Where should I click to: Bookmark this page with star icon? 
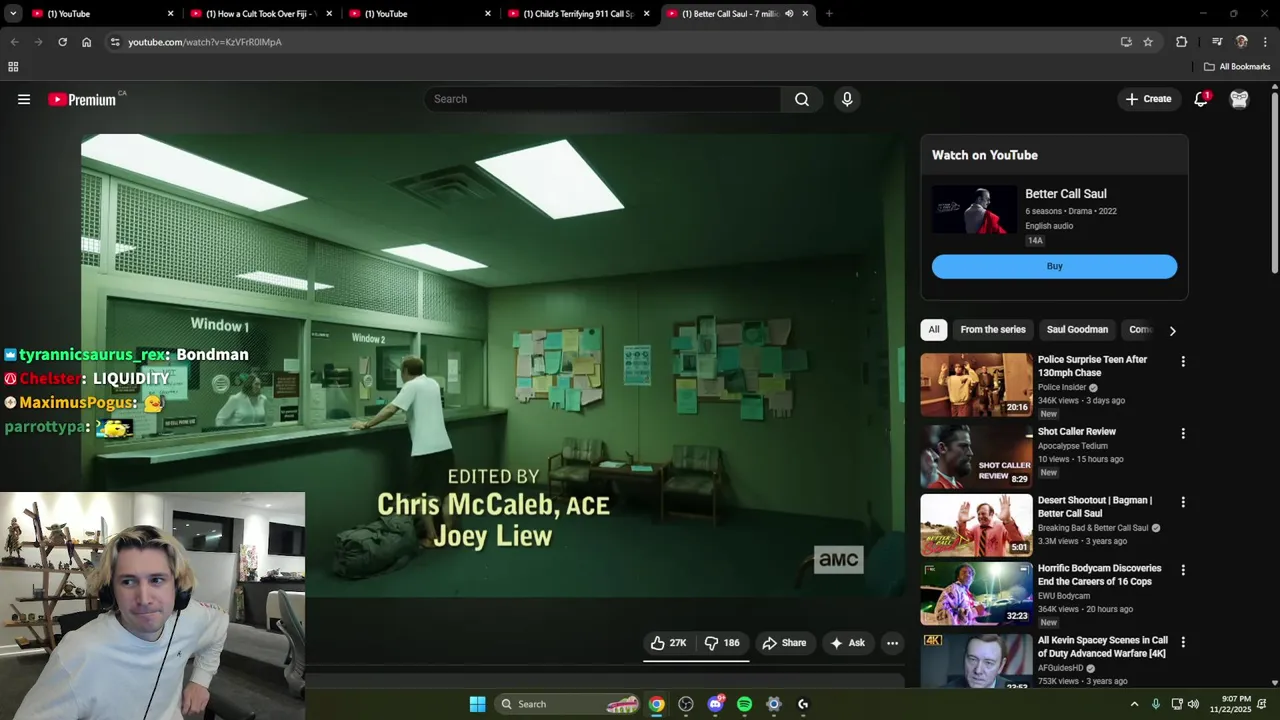point(1148,42)
